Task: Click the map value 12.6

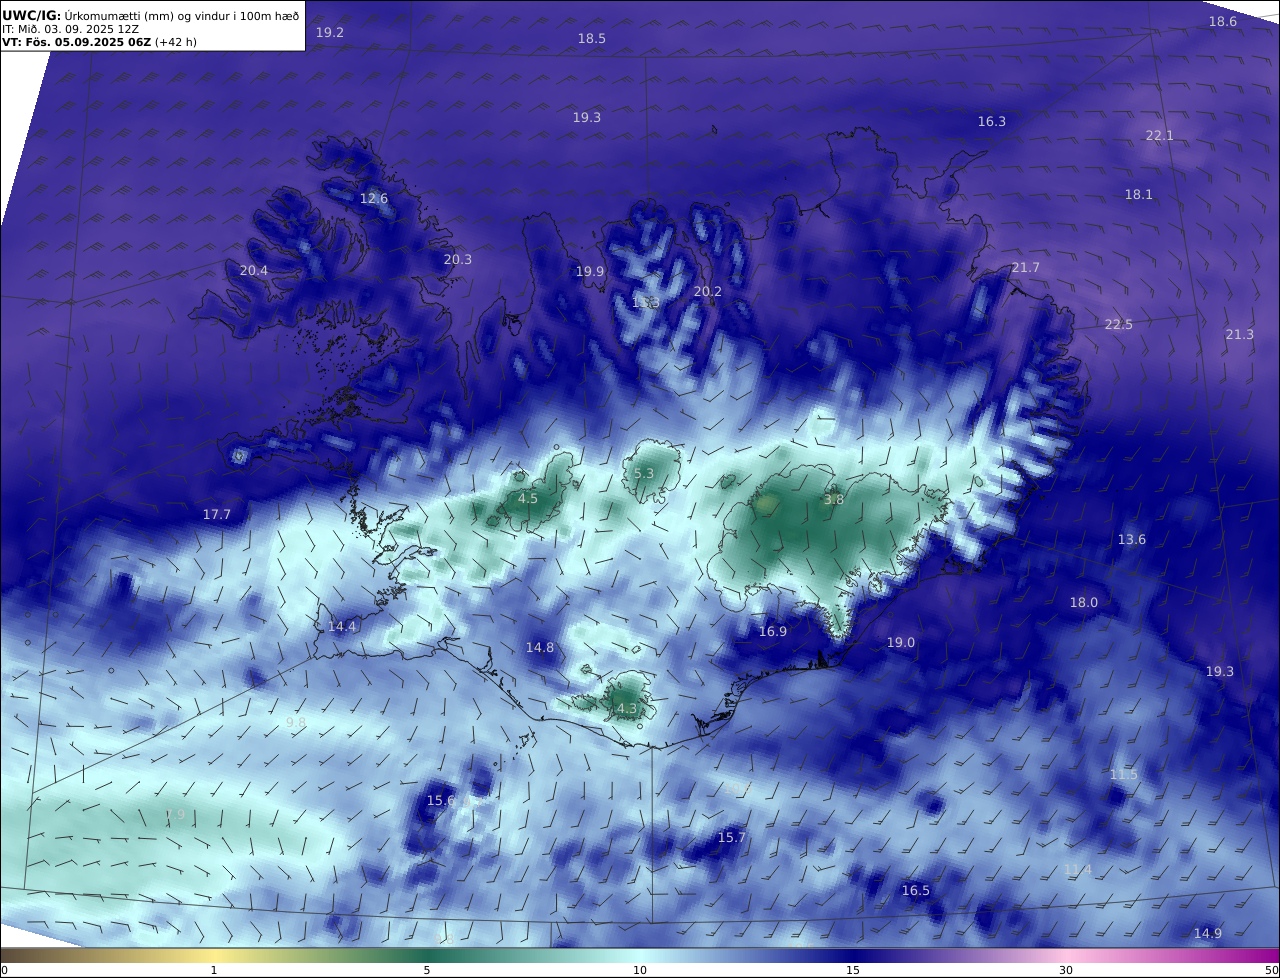Action: 374,199
